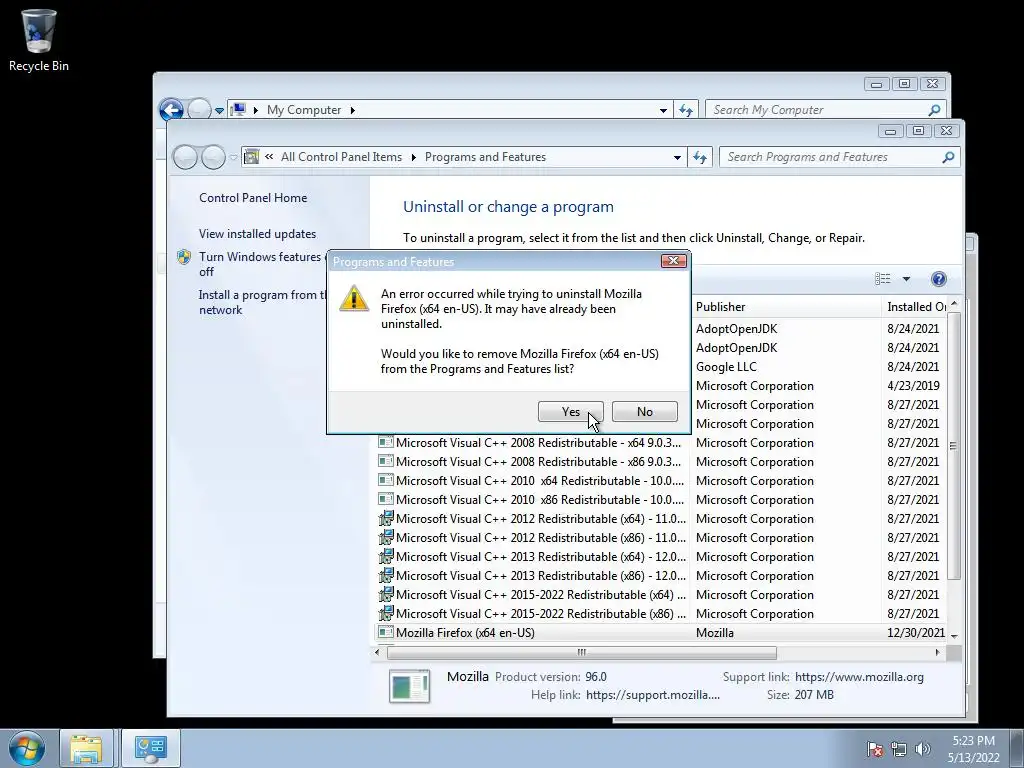Click Control Panel taskbar button
The height and width of the screenshot is (768, 1024).
point(150,749)
